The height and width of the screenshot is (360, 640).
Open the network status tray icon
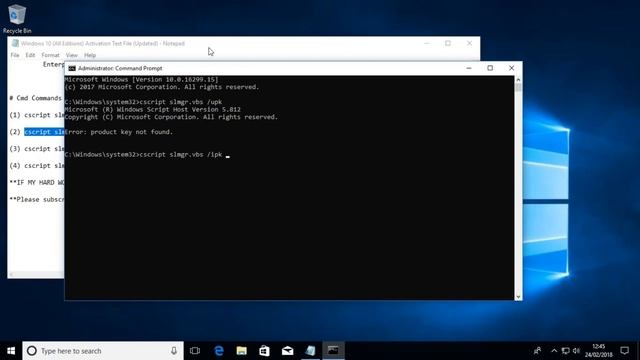pyautogui.click(x=565, y=351)
